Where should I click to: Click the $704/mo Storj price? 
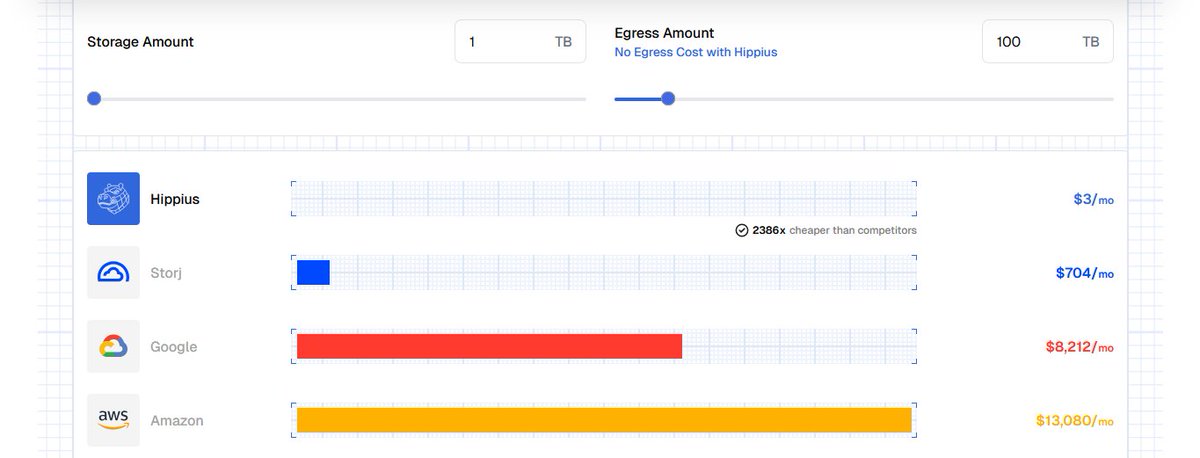[x=1084, y=273]
